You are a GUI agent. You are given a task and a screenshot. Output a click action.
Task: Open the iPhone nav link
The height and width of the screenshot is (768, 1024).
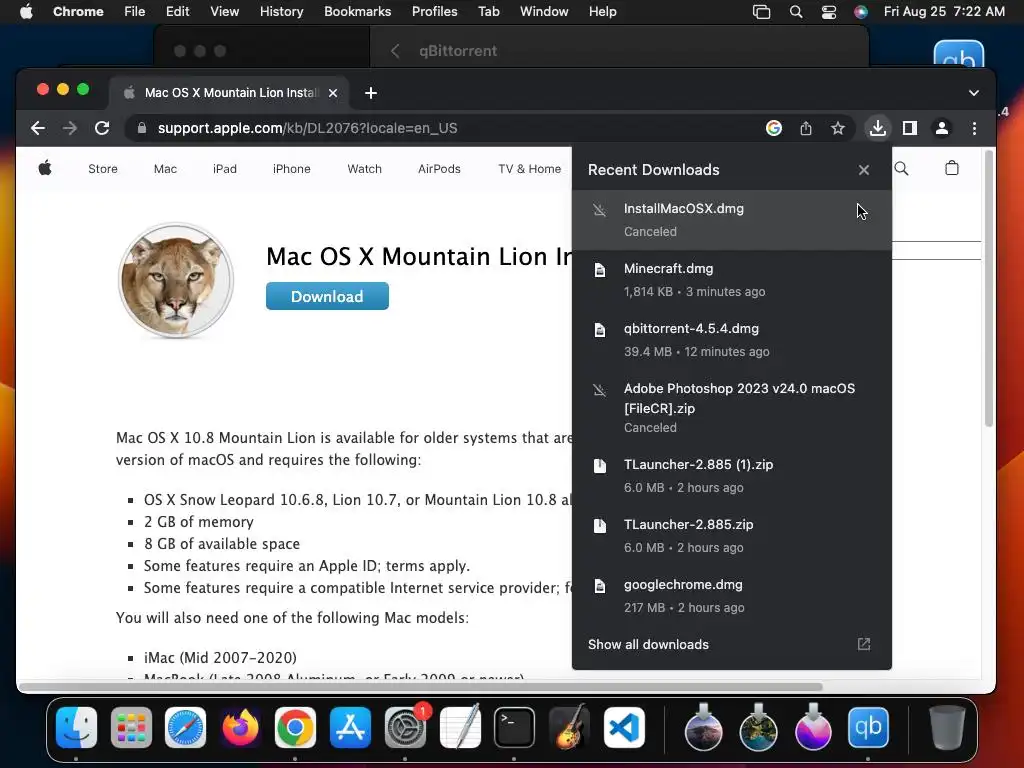[x=291, y=168]
